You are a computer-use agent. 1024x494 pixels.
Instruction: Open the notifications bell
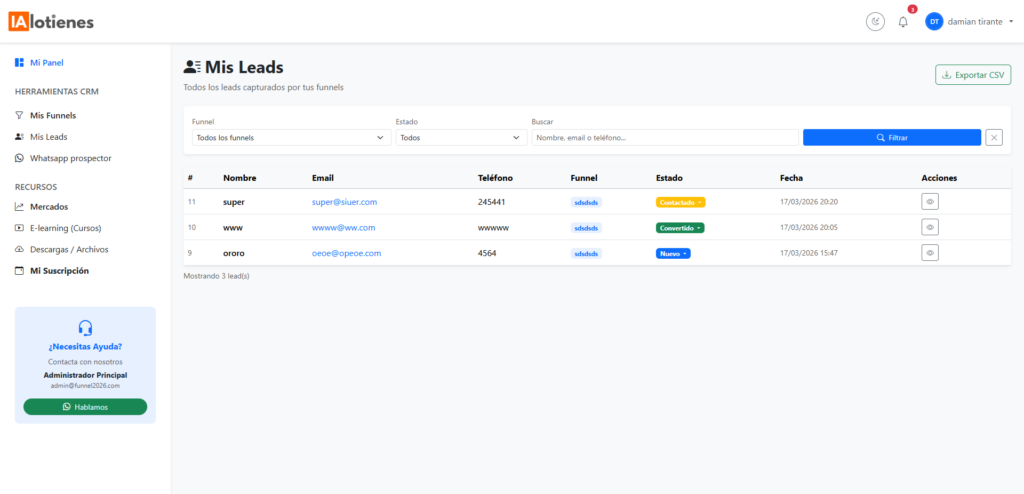(x=903, y=21)
